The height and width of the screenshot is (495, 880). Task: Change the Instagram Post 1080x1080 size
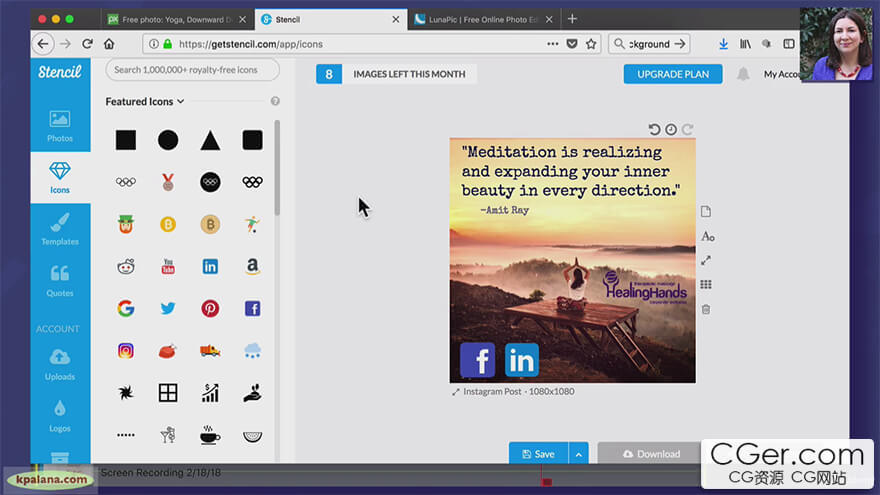513,391
